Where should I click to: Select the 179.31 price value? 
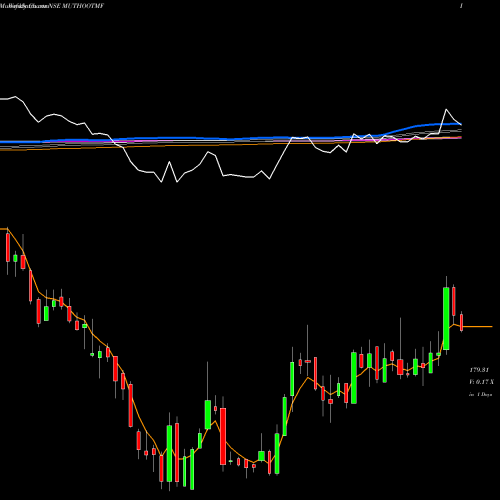[479, 370]
